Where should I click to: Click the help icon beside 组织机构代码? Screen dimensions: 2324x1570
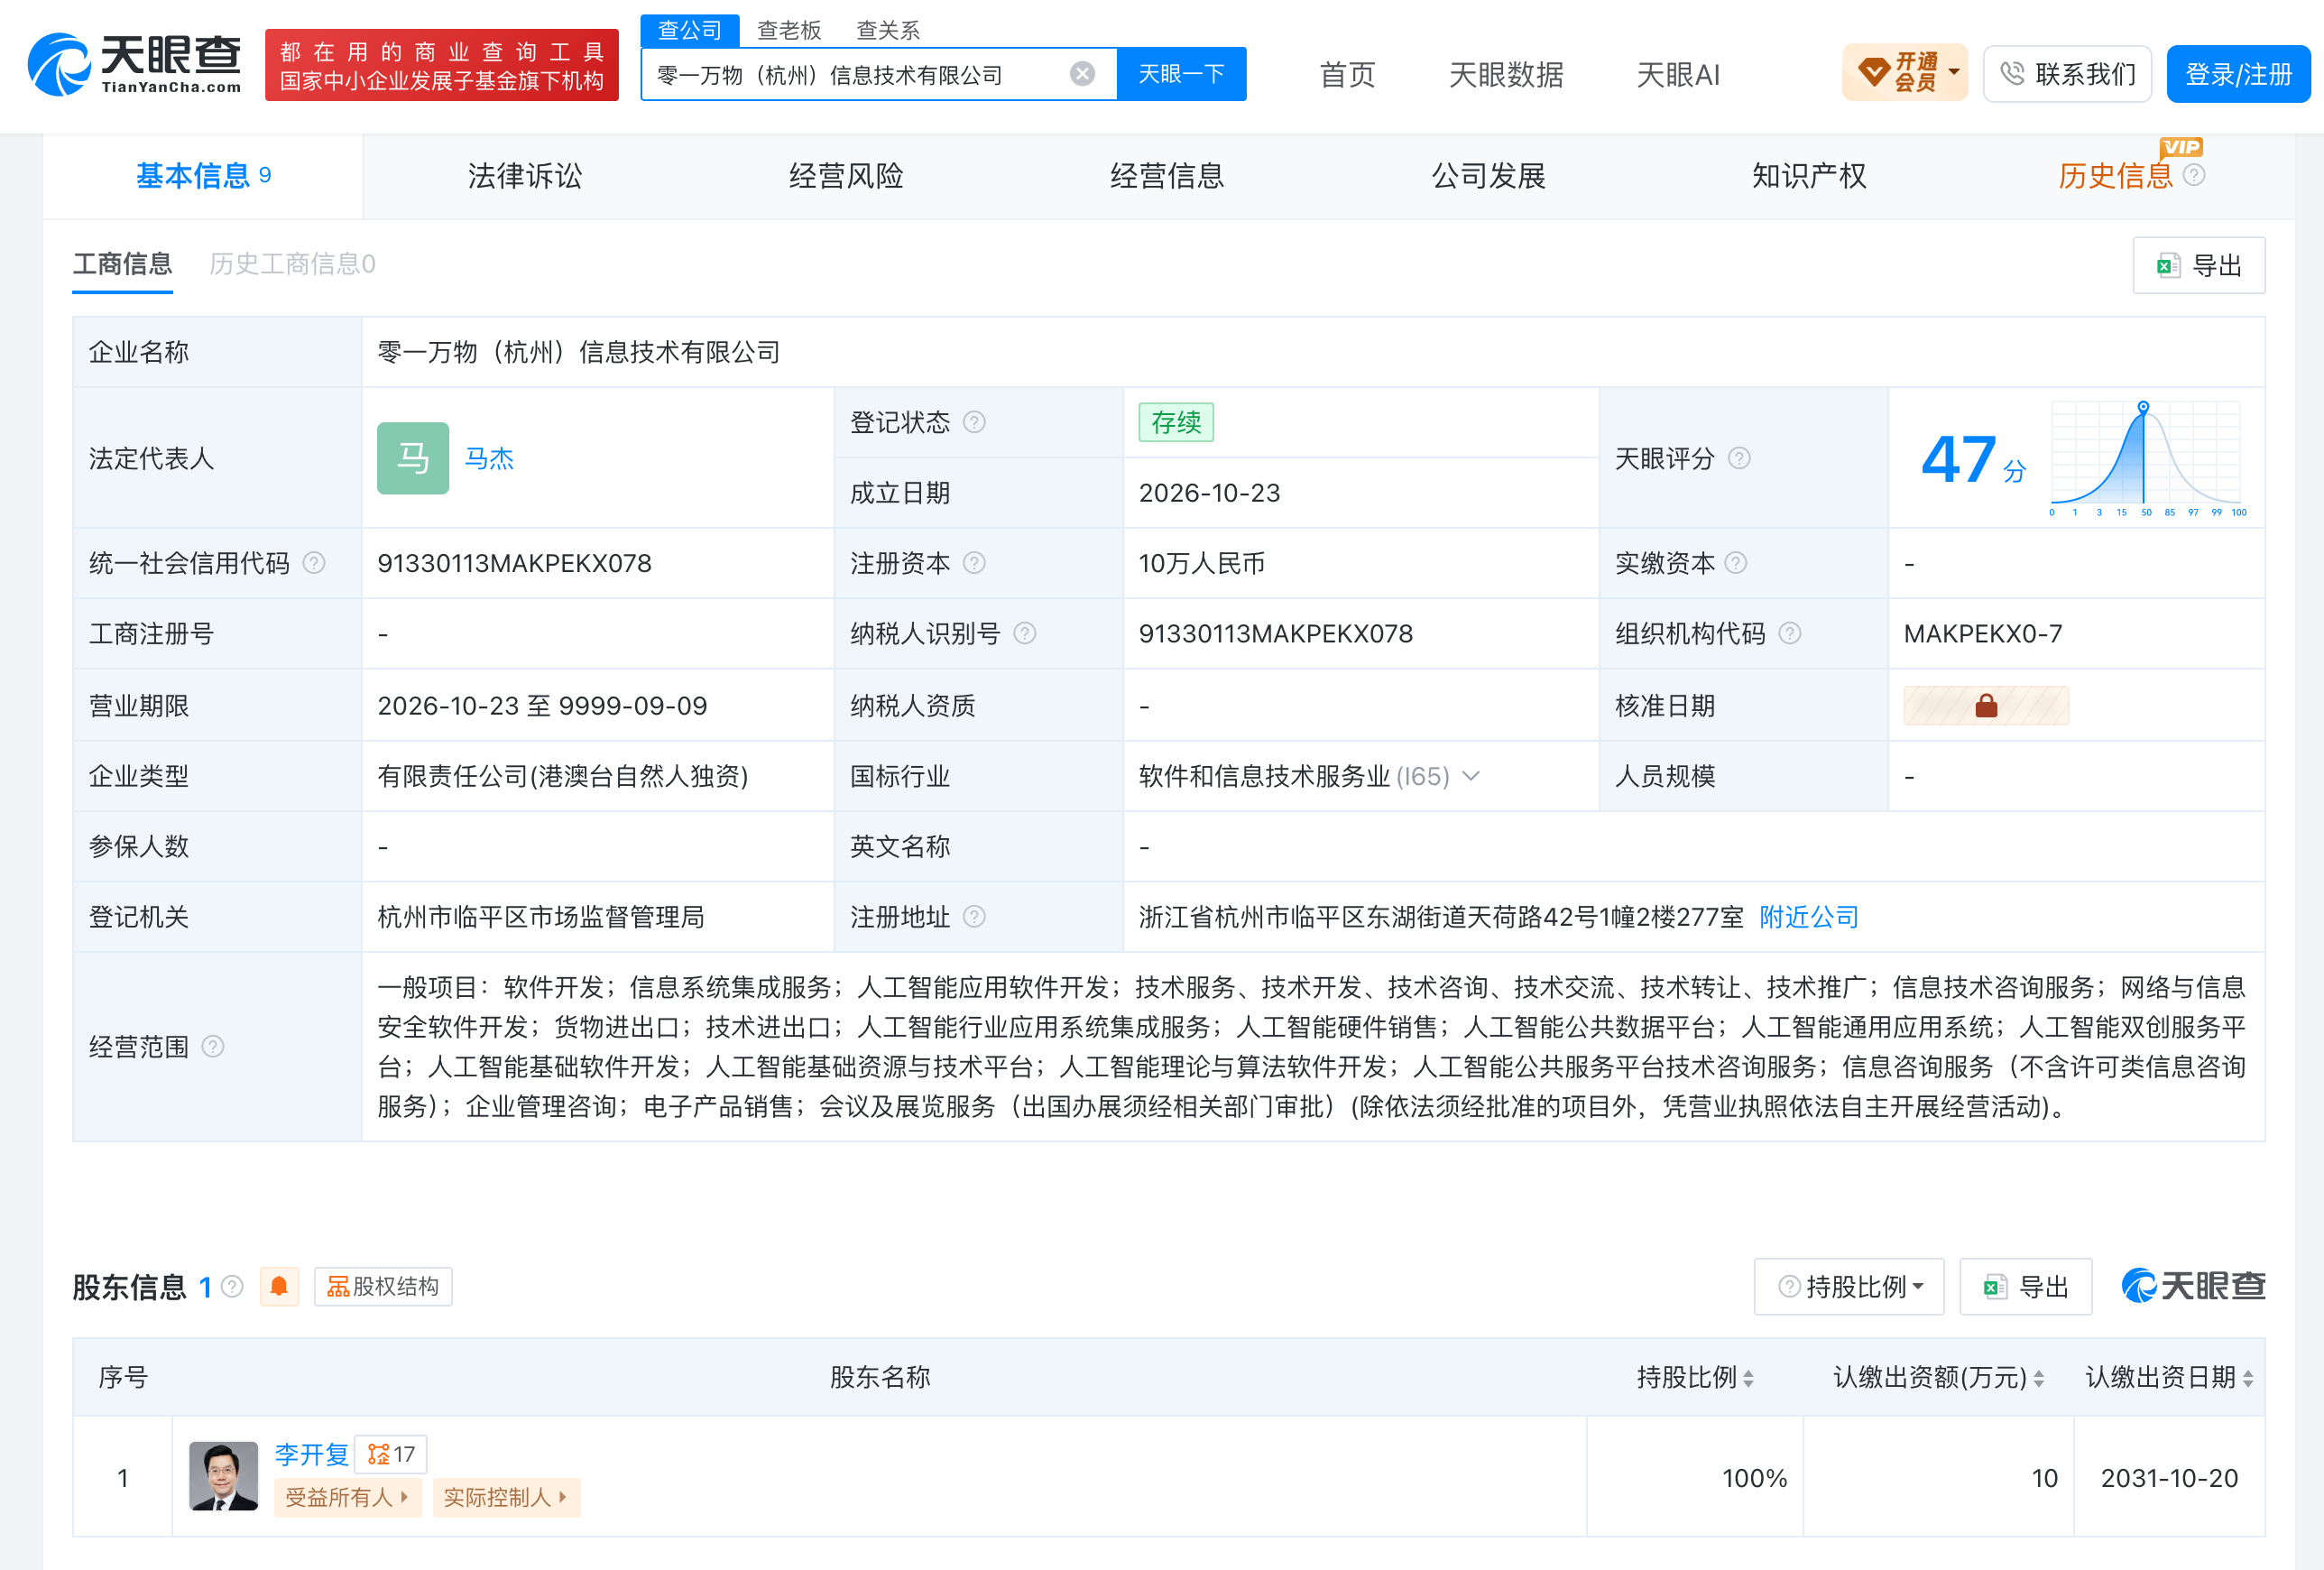[x=1791, y=633]
